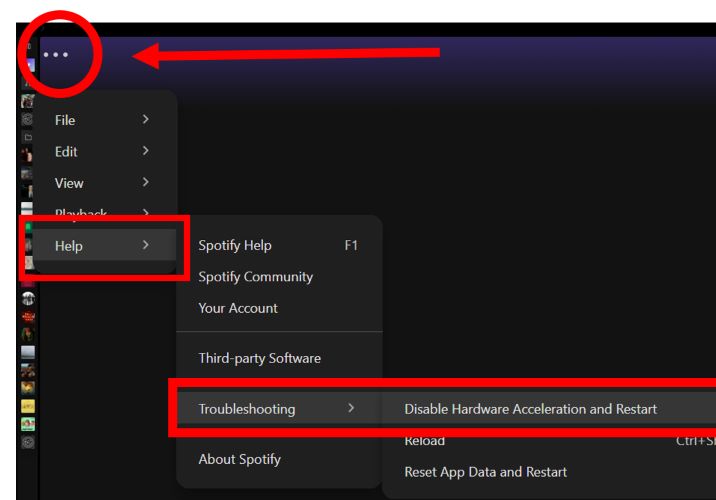The width and height of the screenshot is (716, 500).
Task: Open the View menu
Action: pos(105,183)
